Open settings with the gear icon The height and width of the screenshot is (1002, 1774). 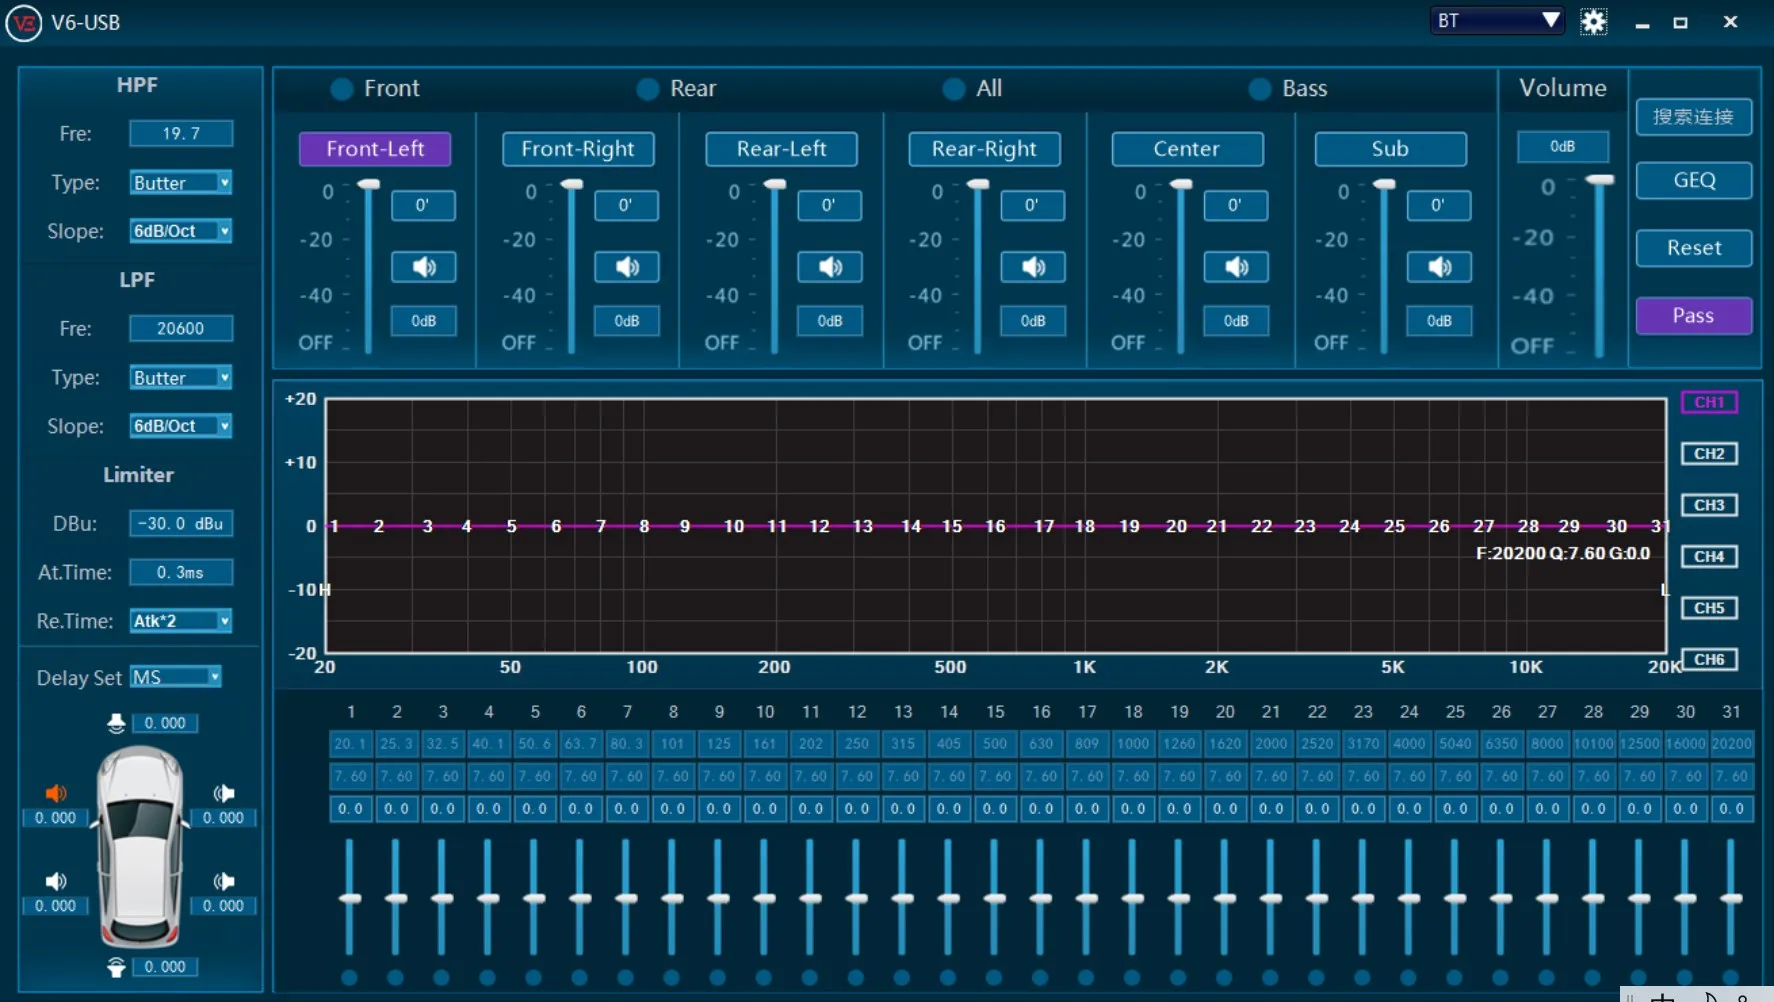click(x=1593, y=22)
